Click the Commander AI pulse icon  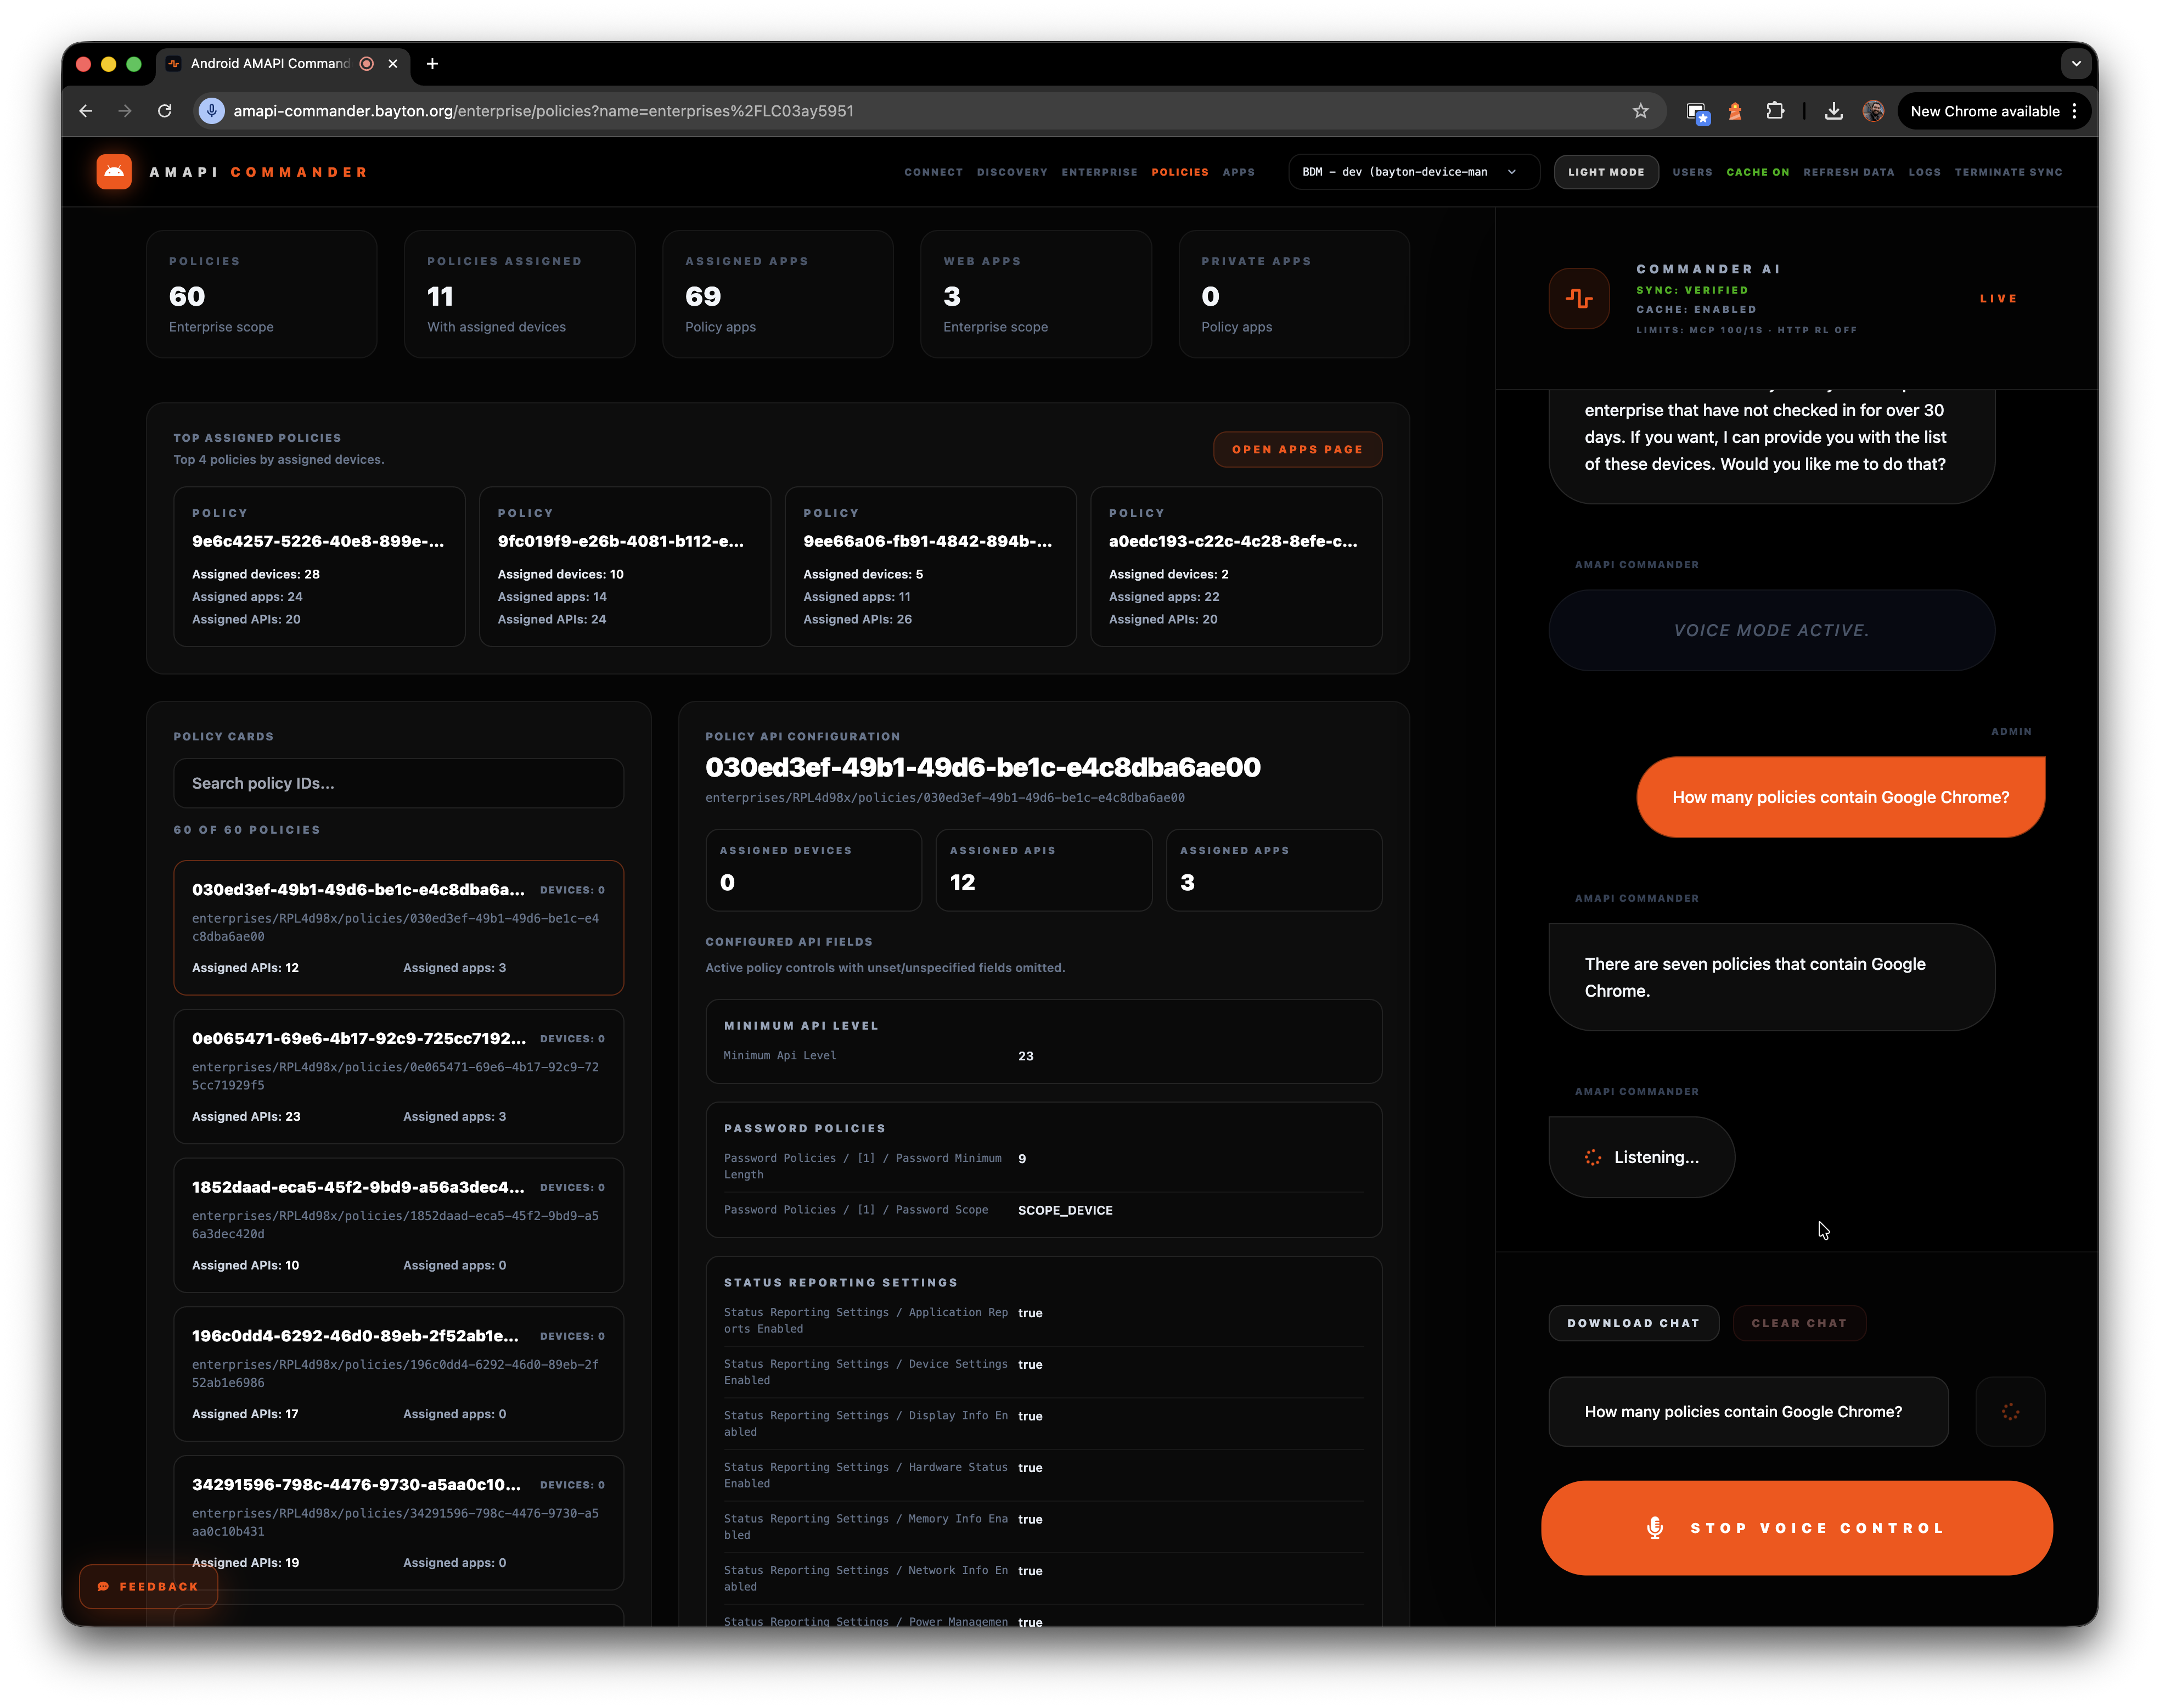(1579, 298)
